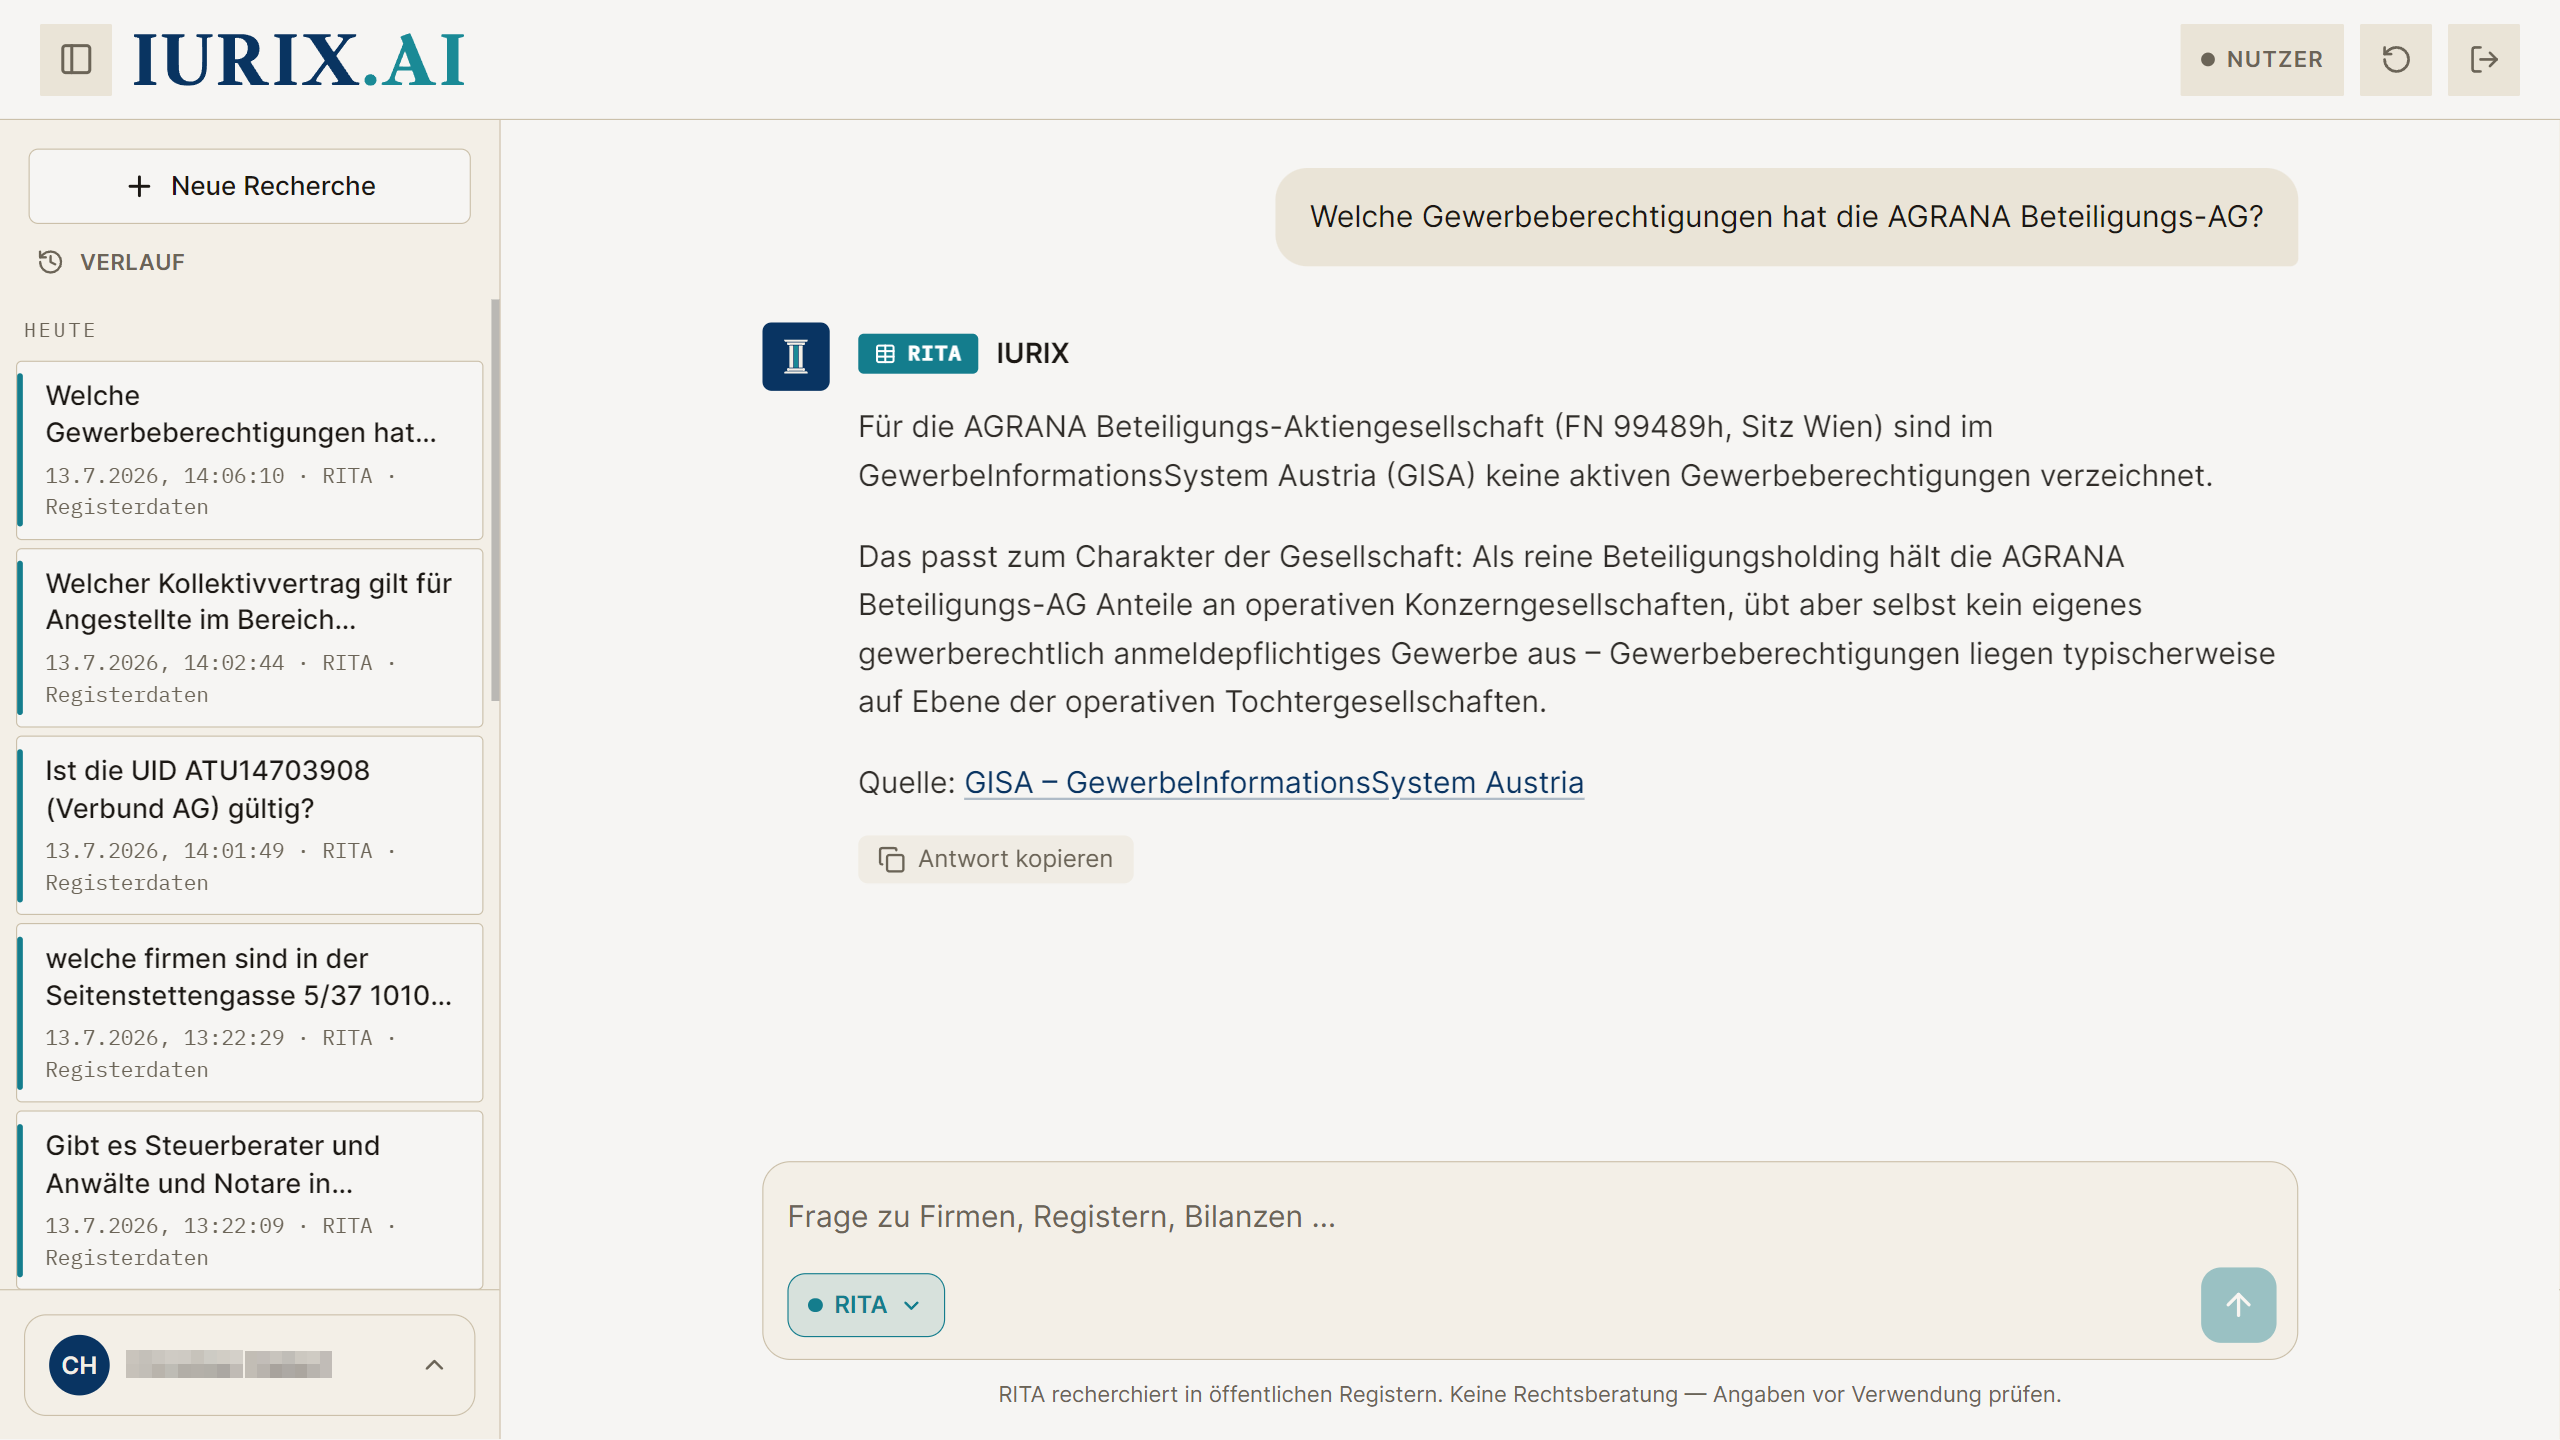Click the user question bubble text

(1786, 217)
